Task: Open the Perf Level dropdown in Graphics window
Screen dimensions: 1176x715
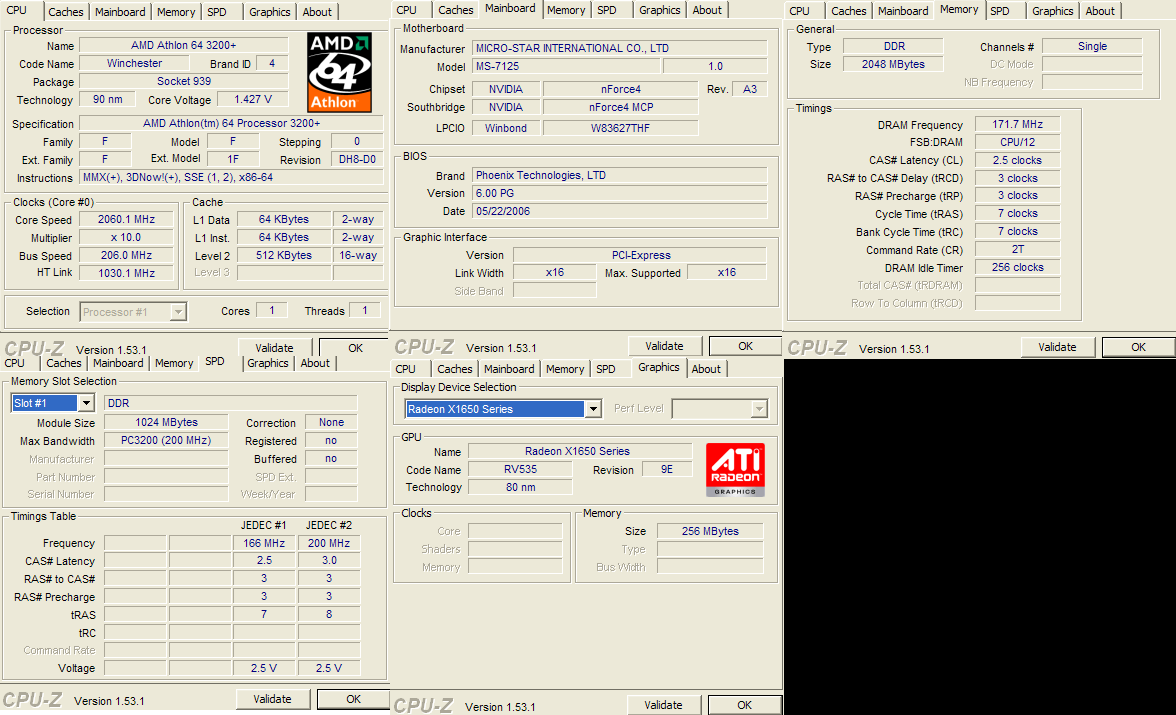Action: click(x=759, y=409)
